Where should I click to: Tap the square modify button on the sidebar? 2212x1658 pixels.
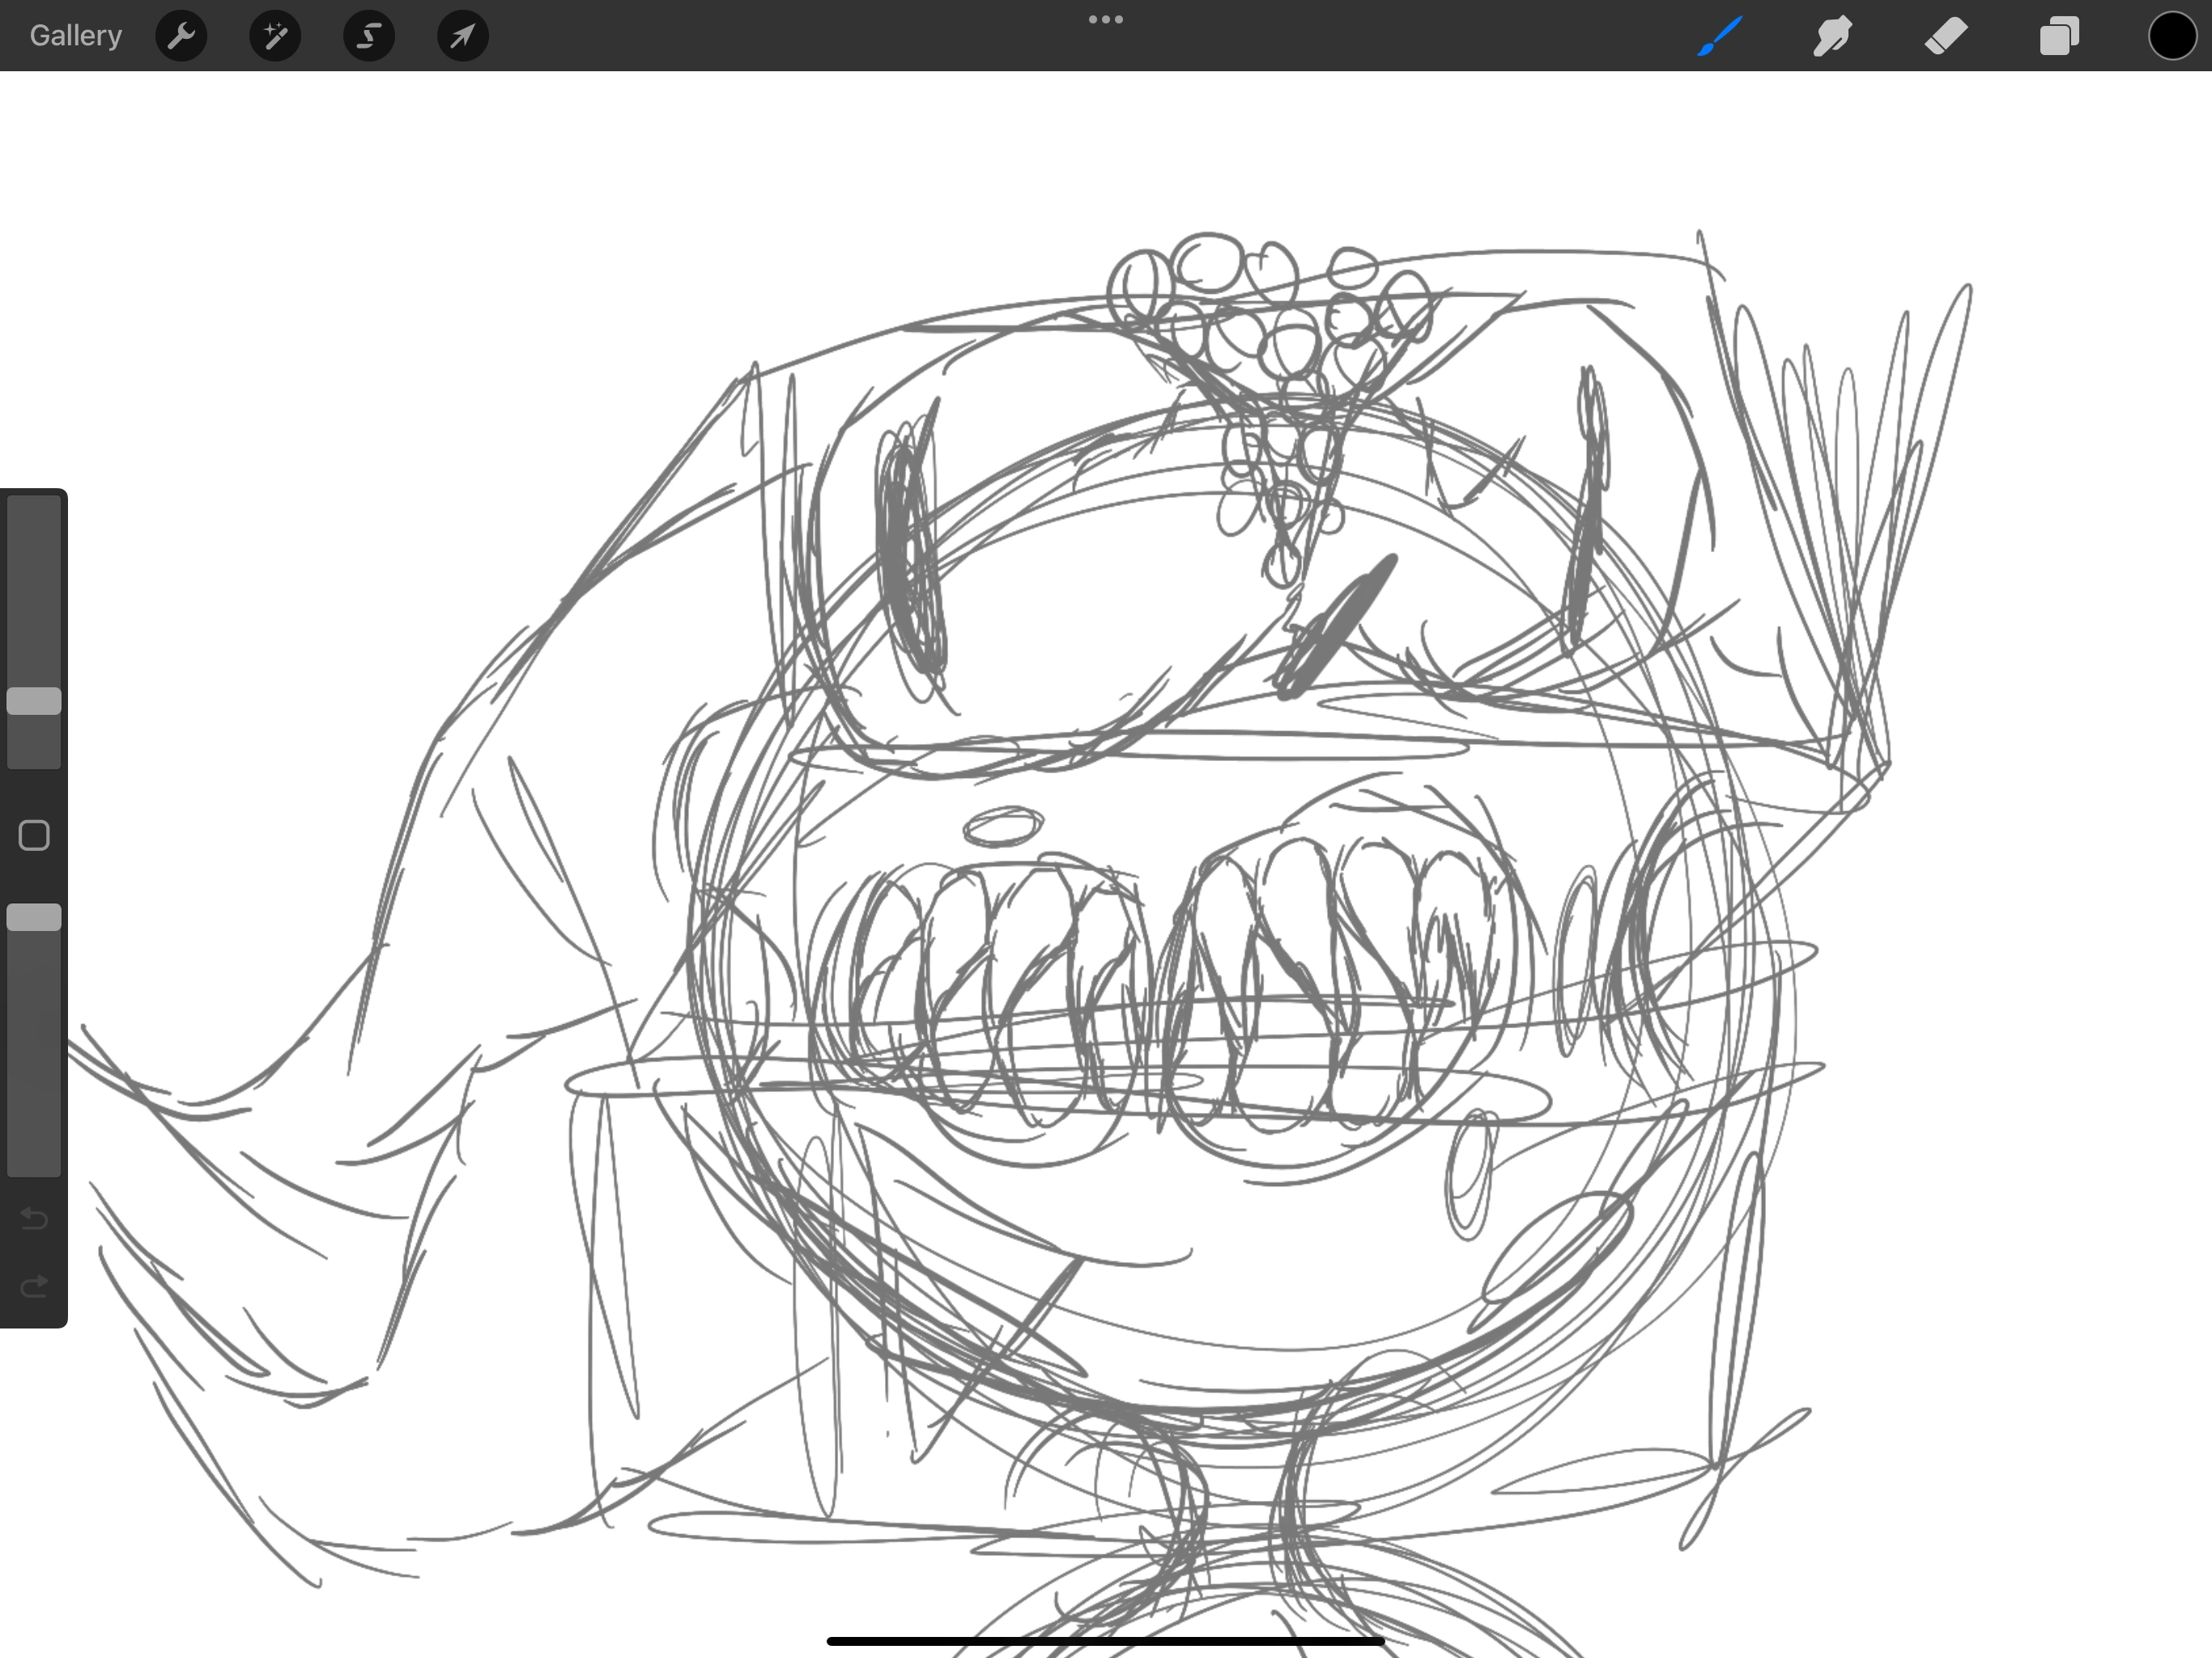coord(33,833)
